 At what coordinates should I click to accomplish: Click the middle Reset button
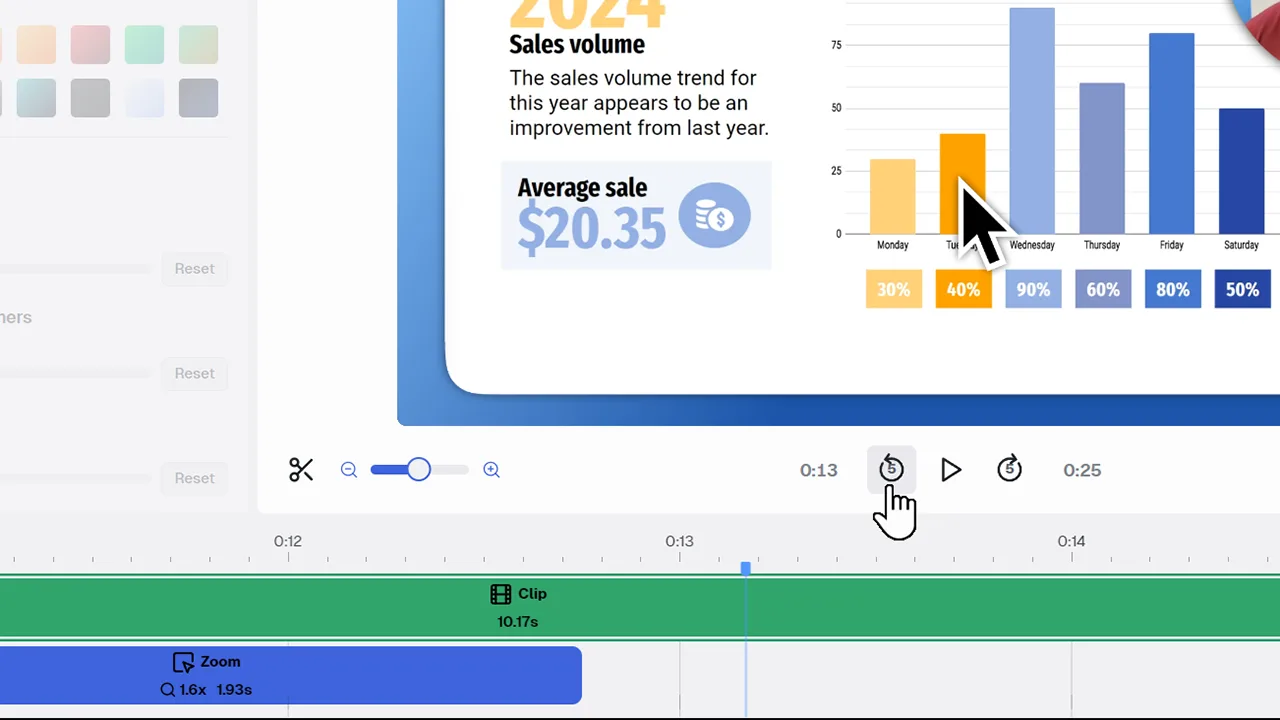(x=194, y=373)
